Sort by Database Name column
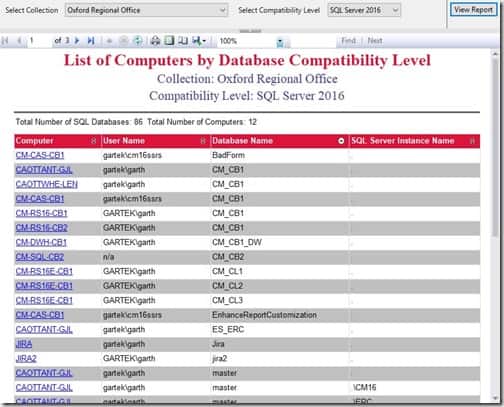Viewport: 504px width, 407px height. coord(341,141)
